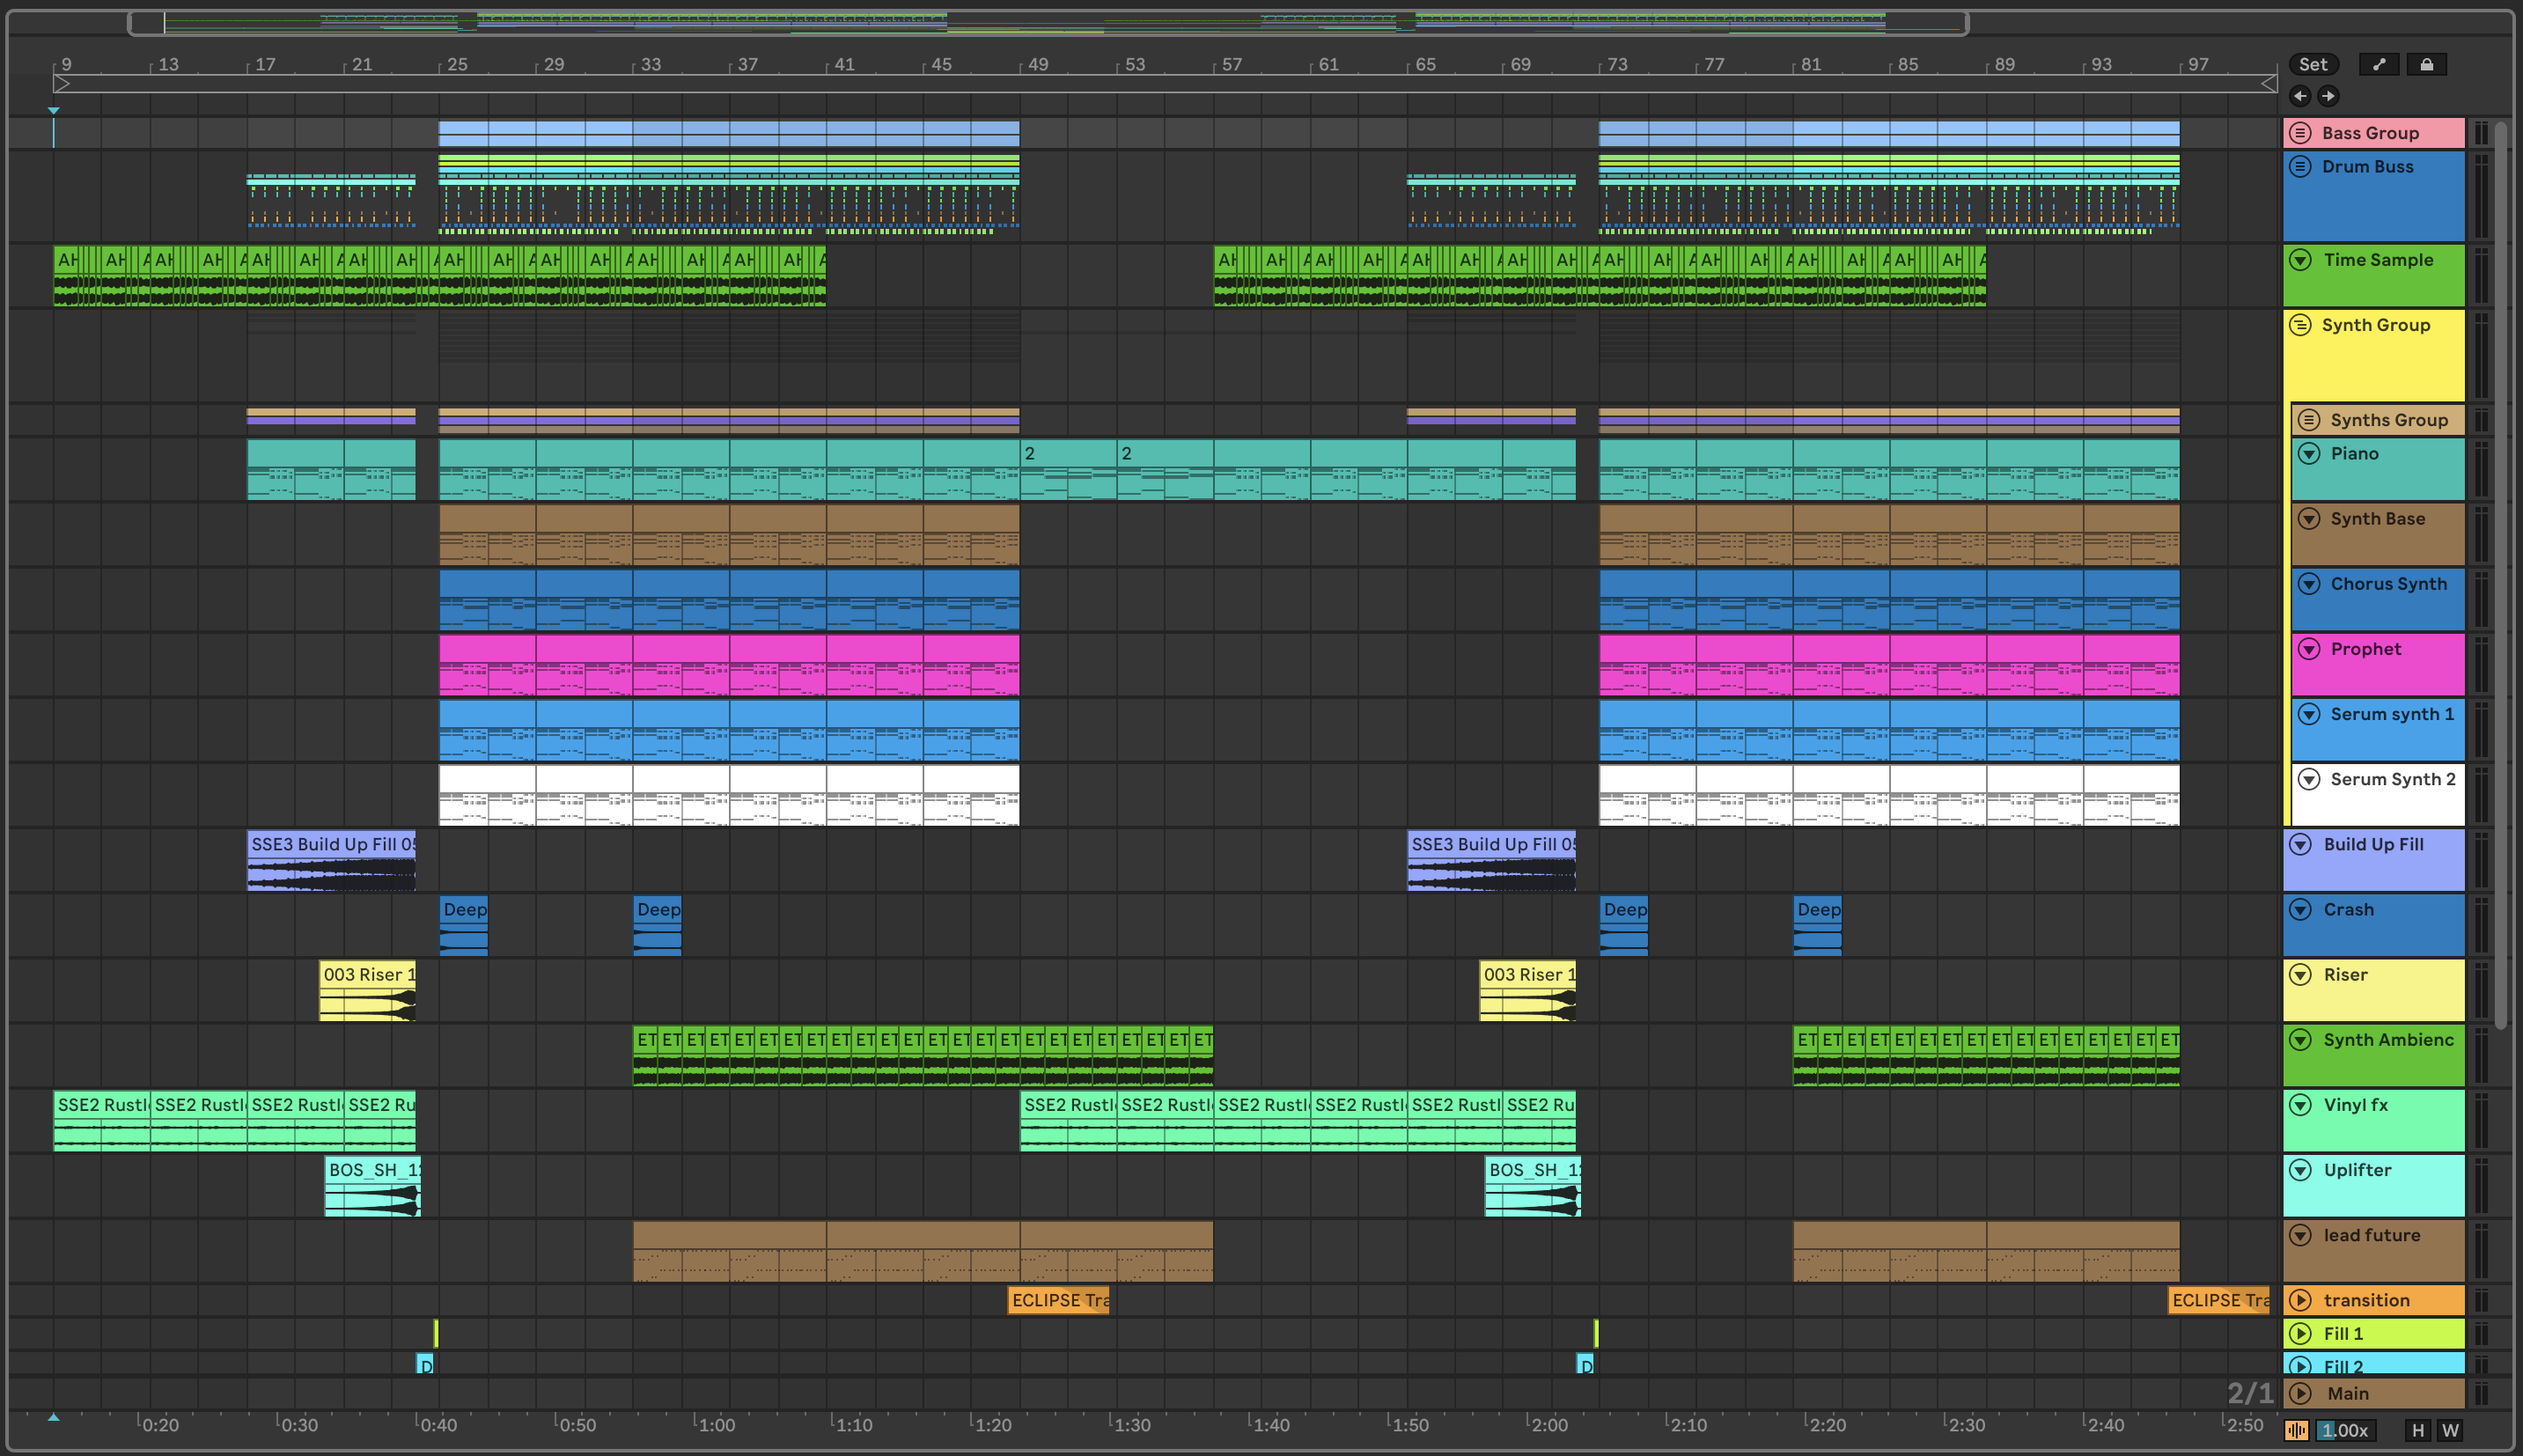Toggle the waveform display button

(x=2296, y=1430)
